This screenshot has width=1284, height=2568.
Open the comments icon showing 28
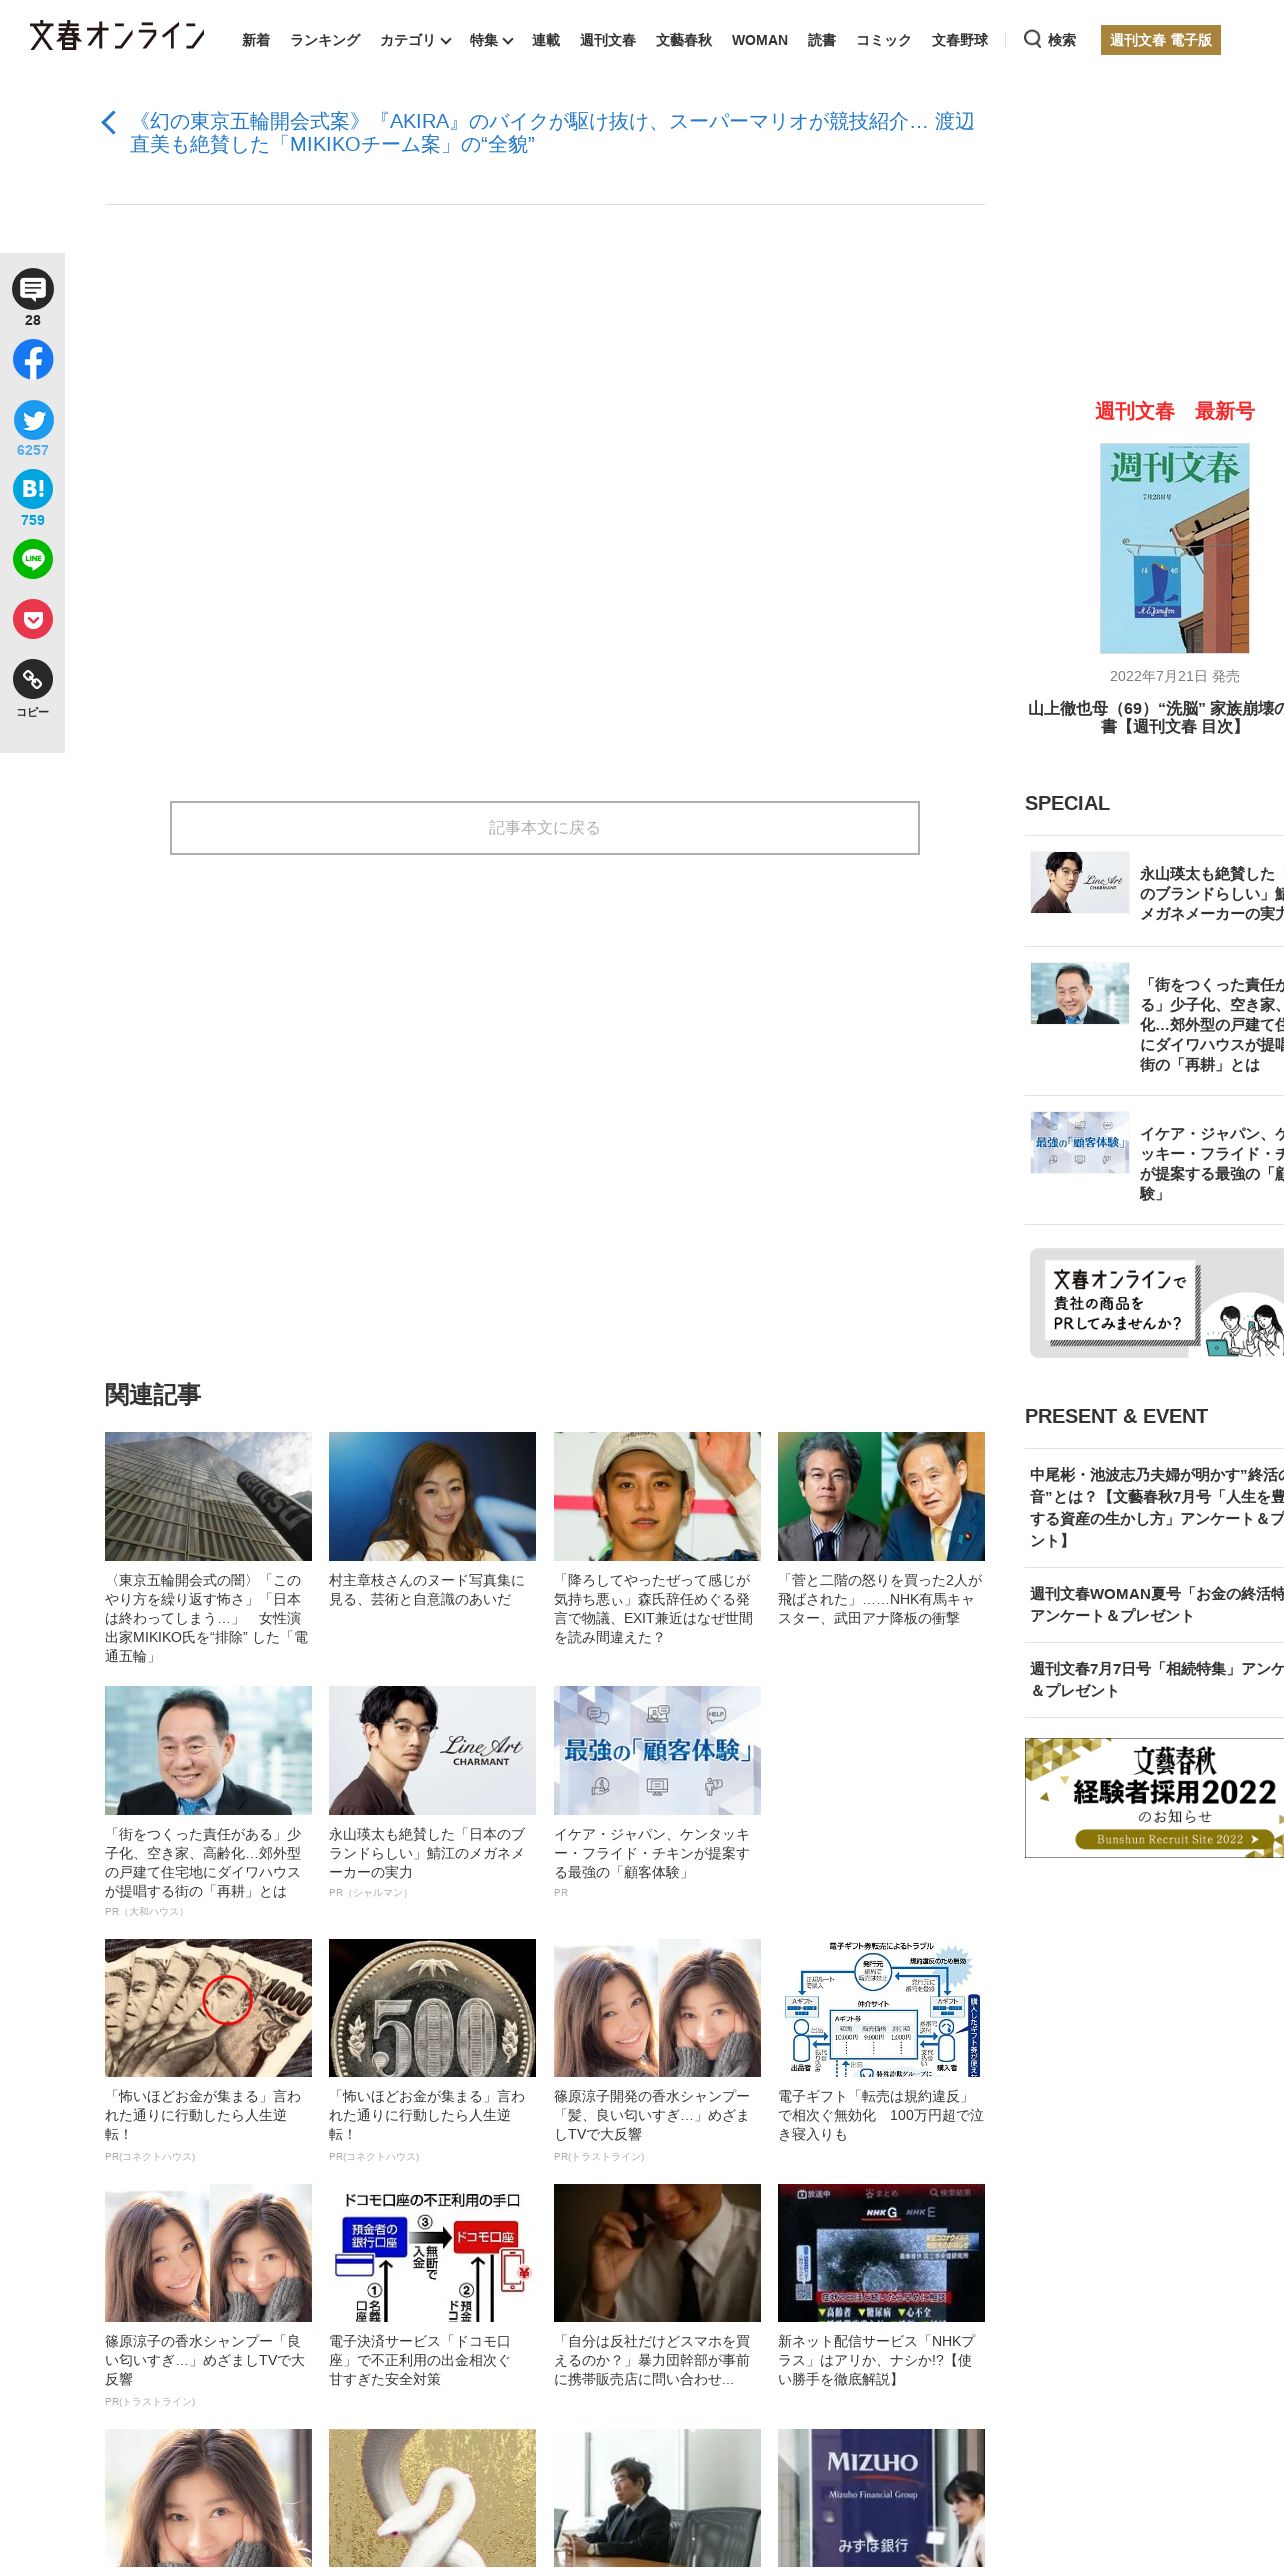[33, 290]
